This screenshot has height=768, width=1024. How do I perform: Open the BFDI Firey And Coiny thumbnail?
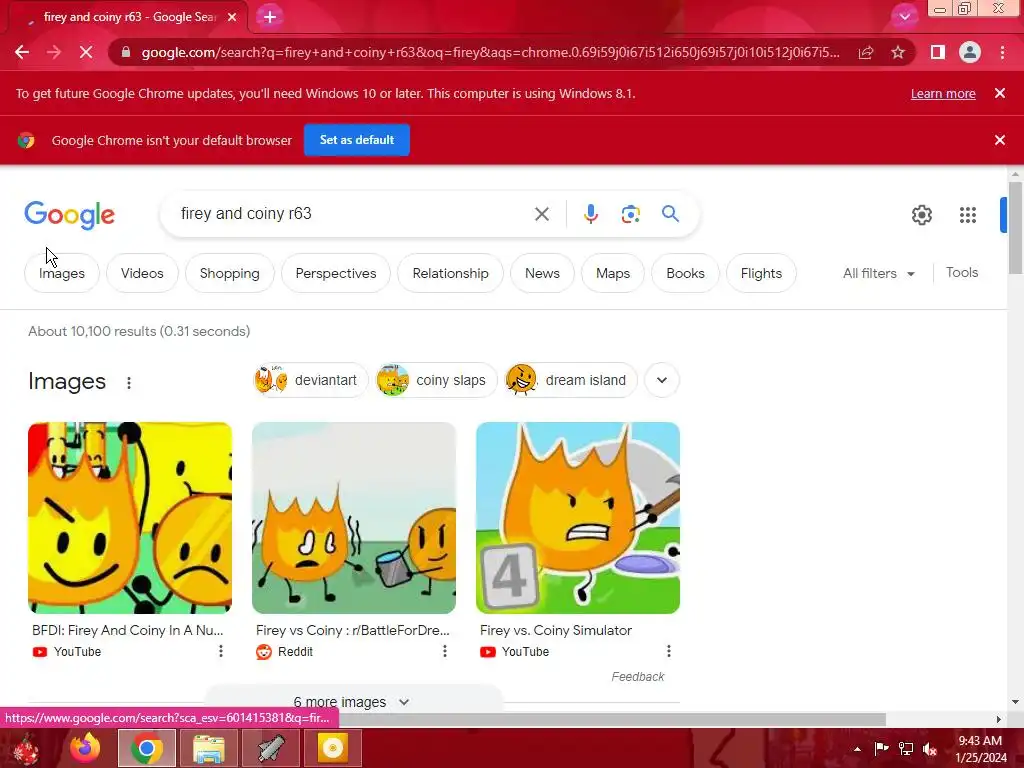click(130, 518)
